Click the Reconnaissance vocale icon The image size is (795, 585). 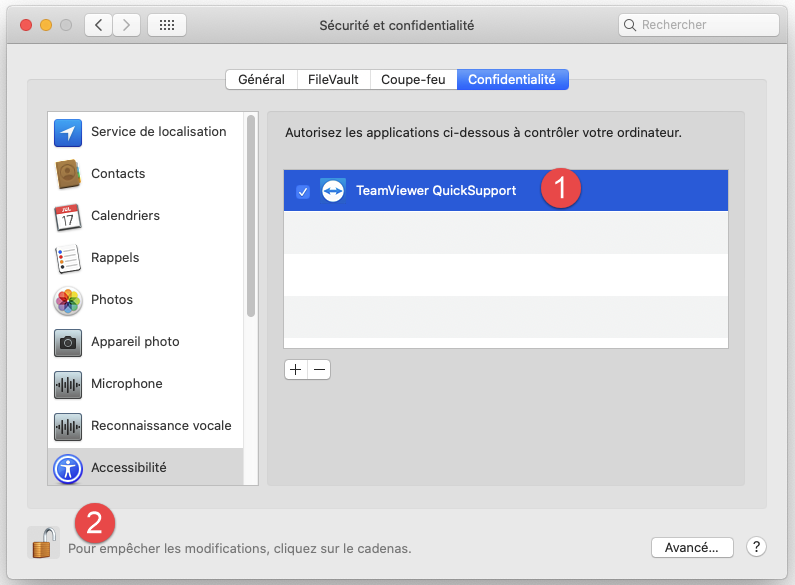(68, 426)
